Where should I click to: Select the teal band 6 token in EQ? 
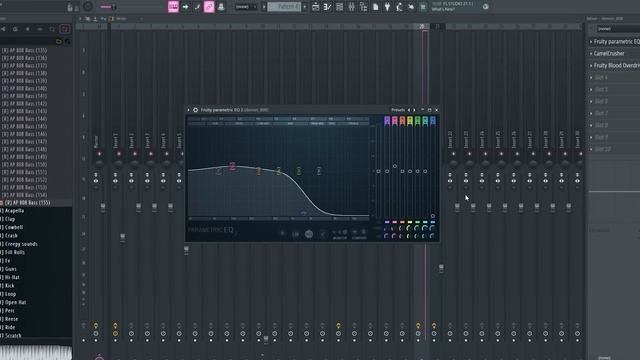[x=425, y=120]
